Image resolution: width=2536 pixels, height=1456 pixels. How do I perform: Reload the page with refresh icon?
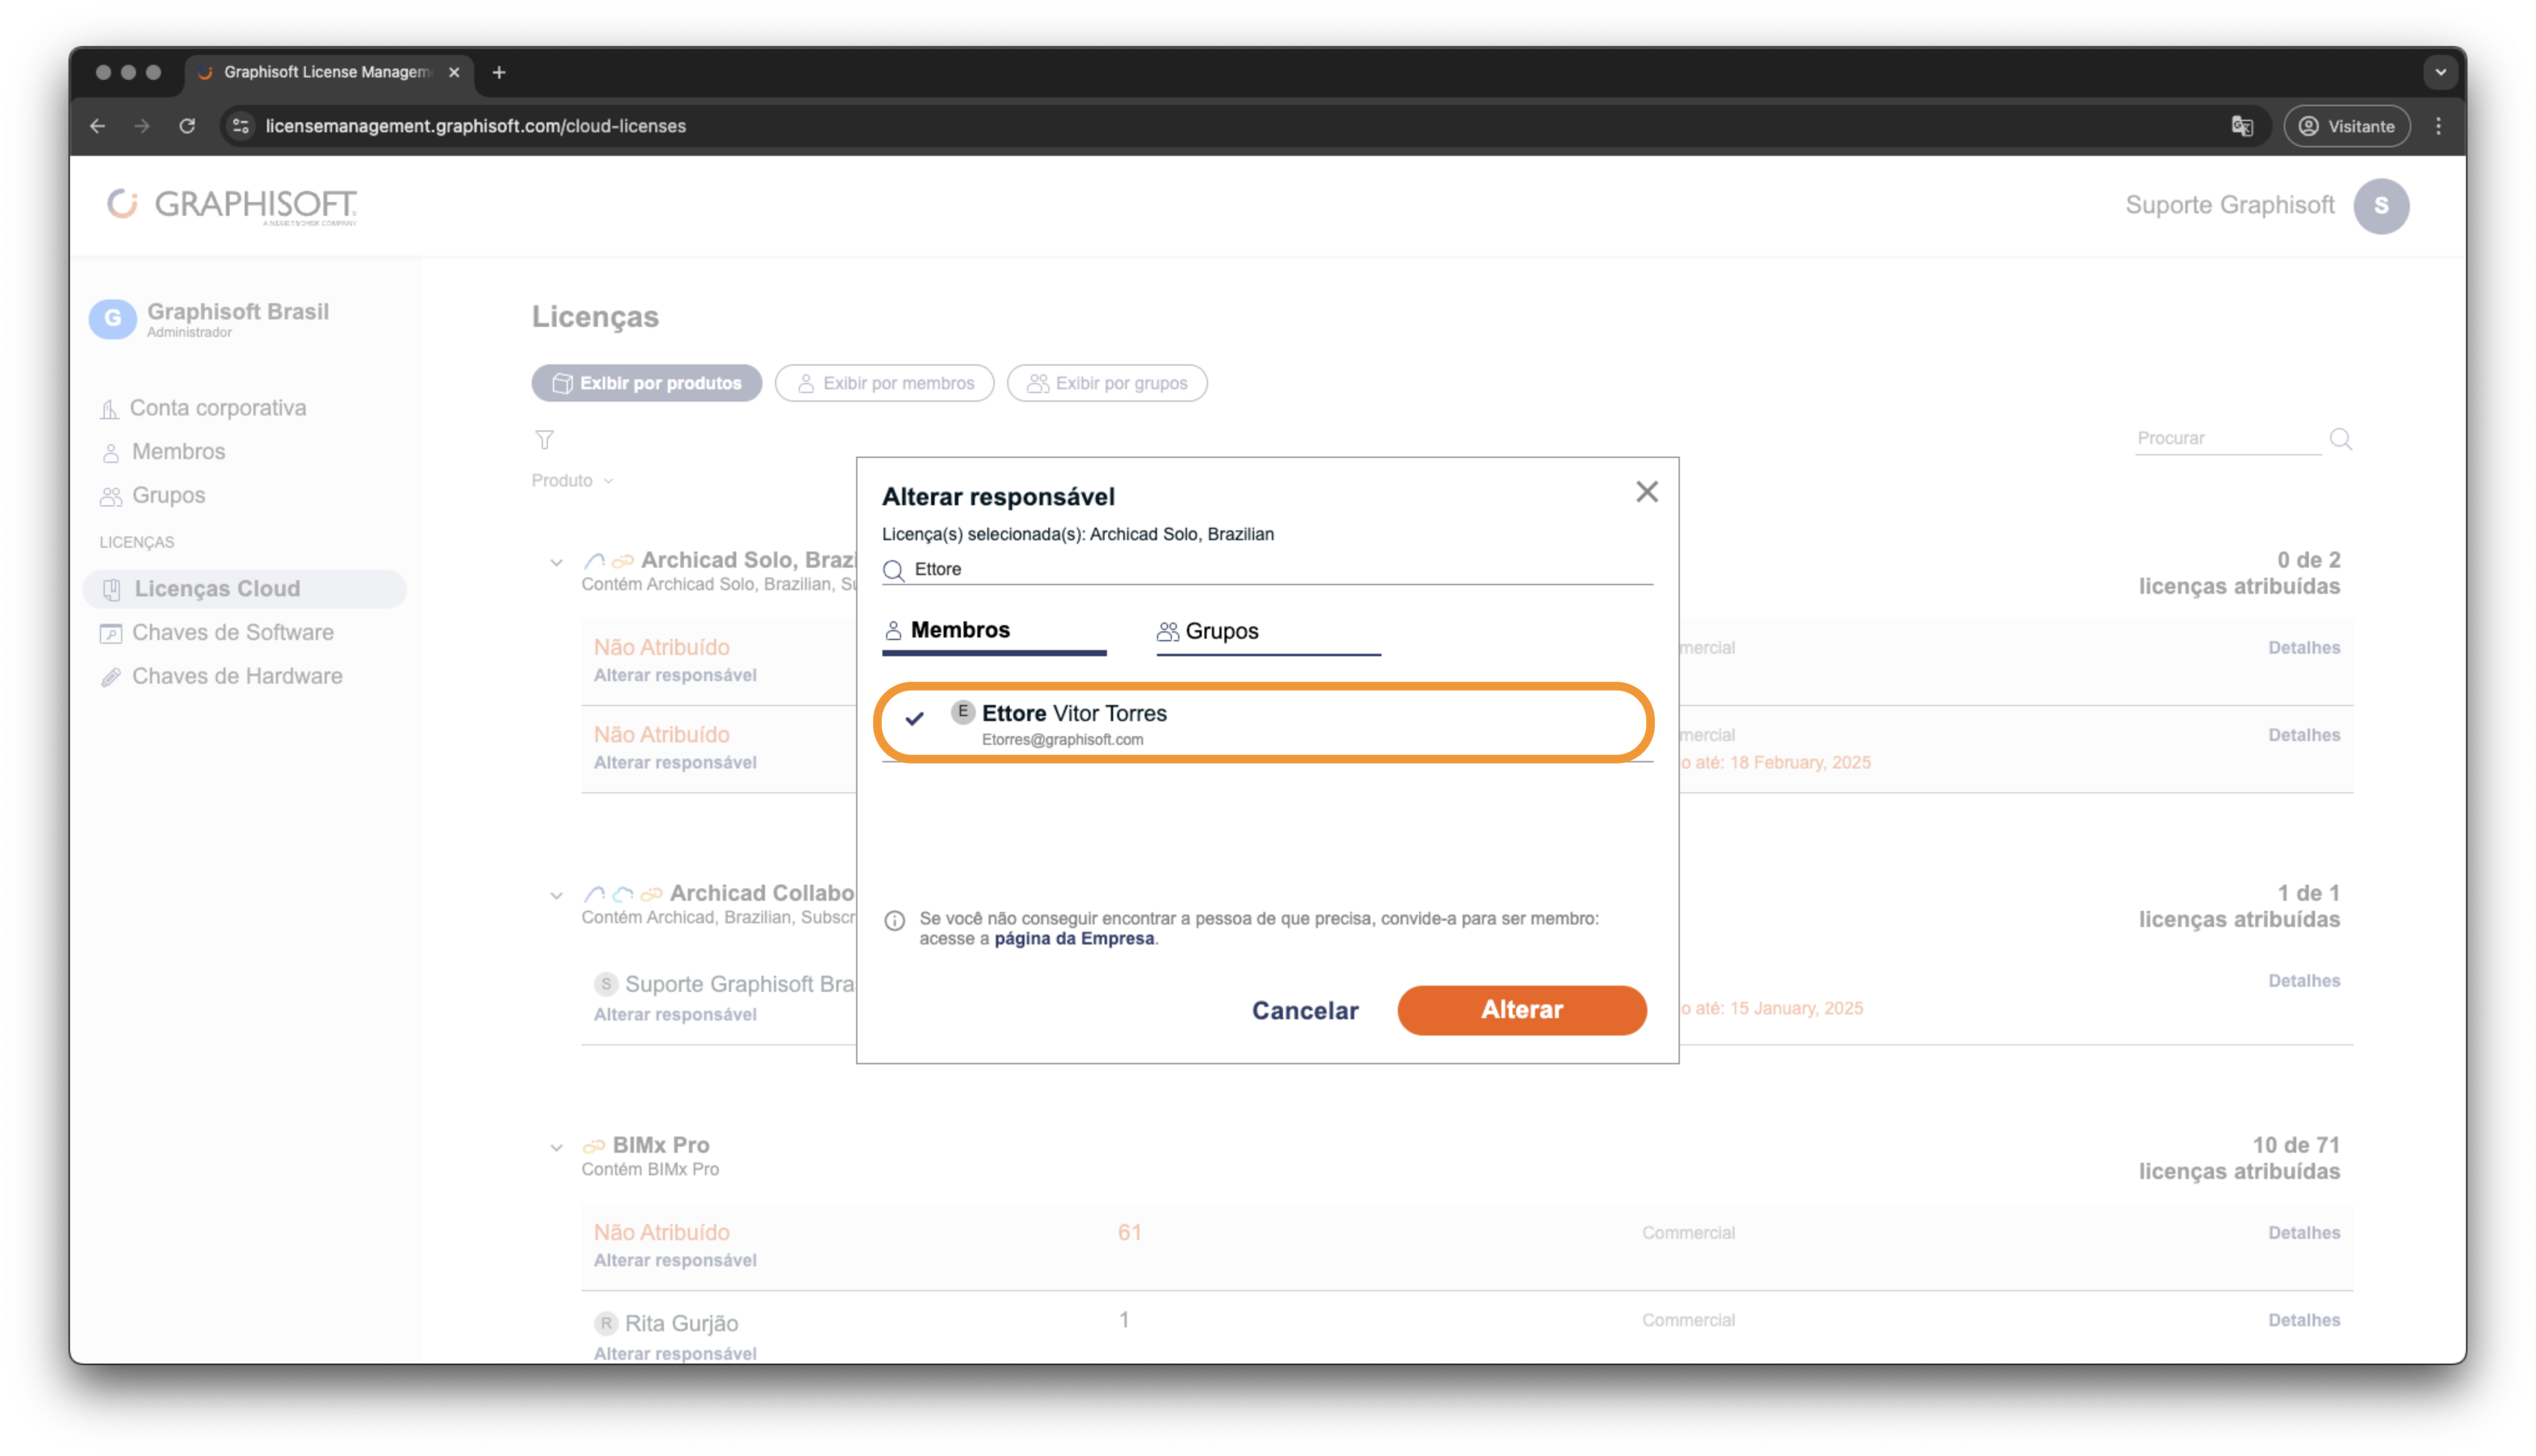(187, 126)
